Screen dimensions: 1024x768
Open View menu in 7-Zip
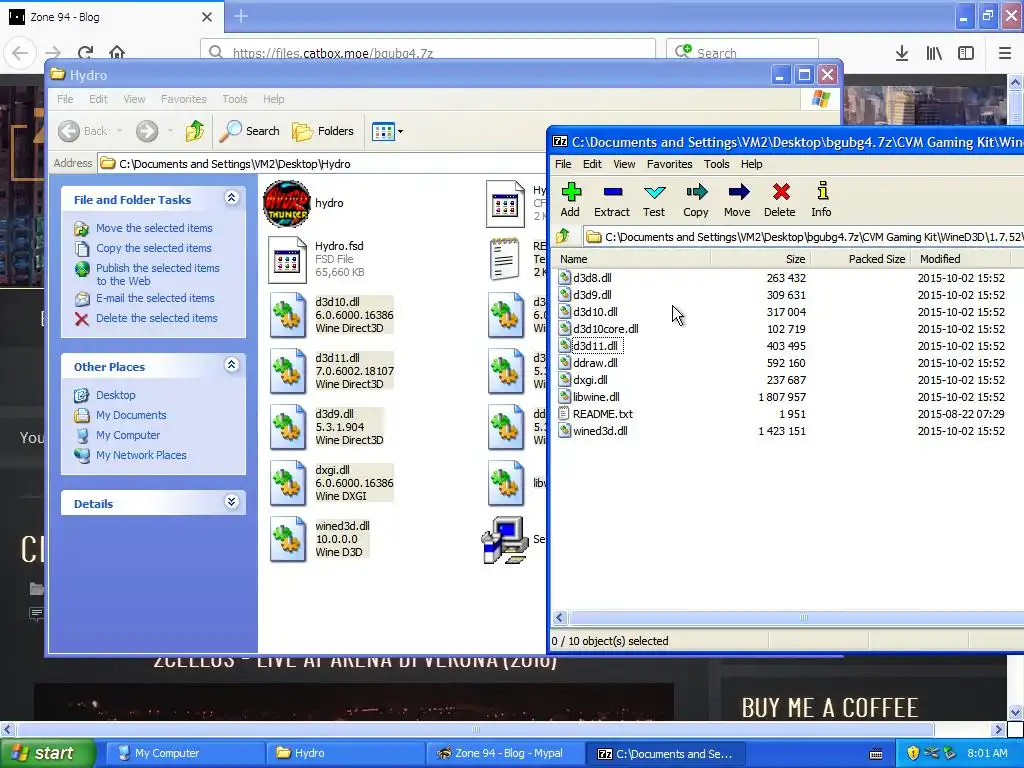pos(624,164)
